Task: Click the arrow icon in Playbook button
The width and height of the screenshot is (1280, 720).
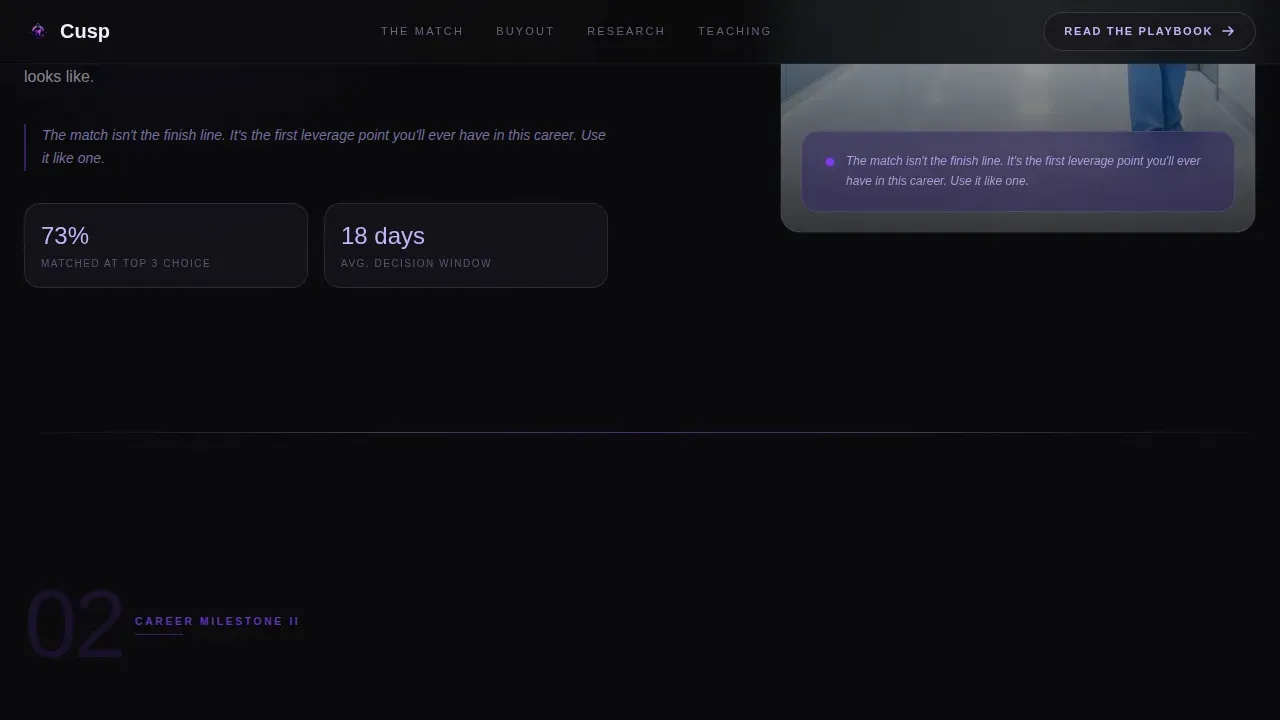Action: coord(1228,31)
